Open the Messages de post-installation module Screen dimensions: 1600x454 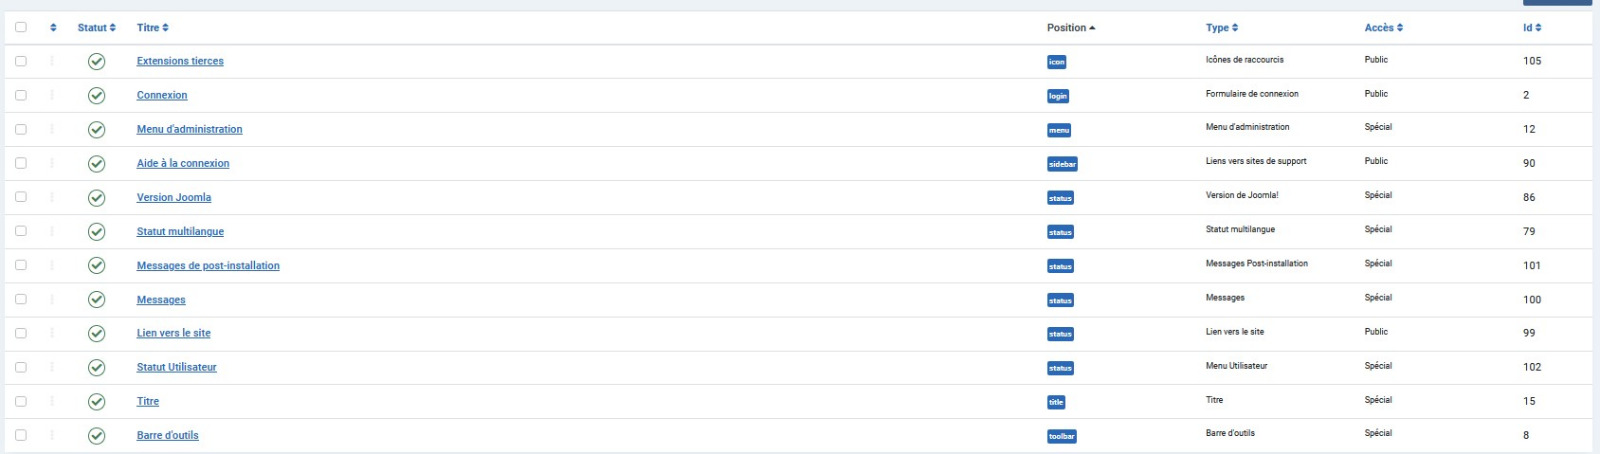(x=208, y=266)
